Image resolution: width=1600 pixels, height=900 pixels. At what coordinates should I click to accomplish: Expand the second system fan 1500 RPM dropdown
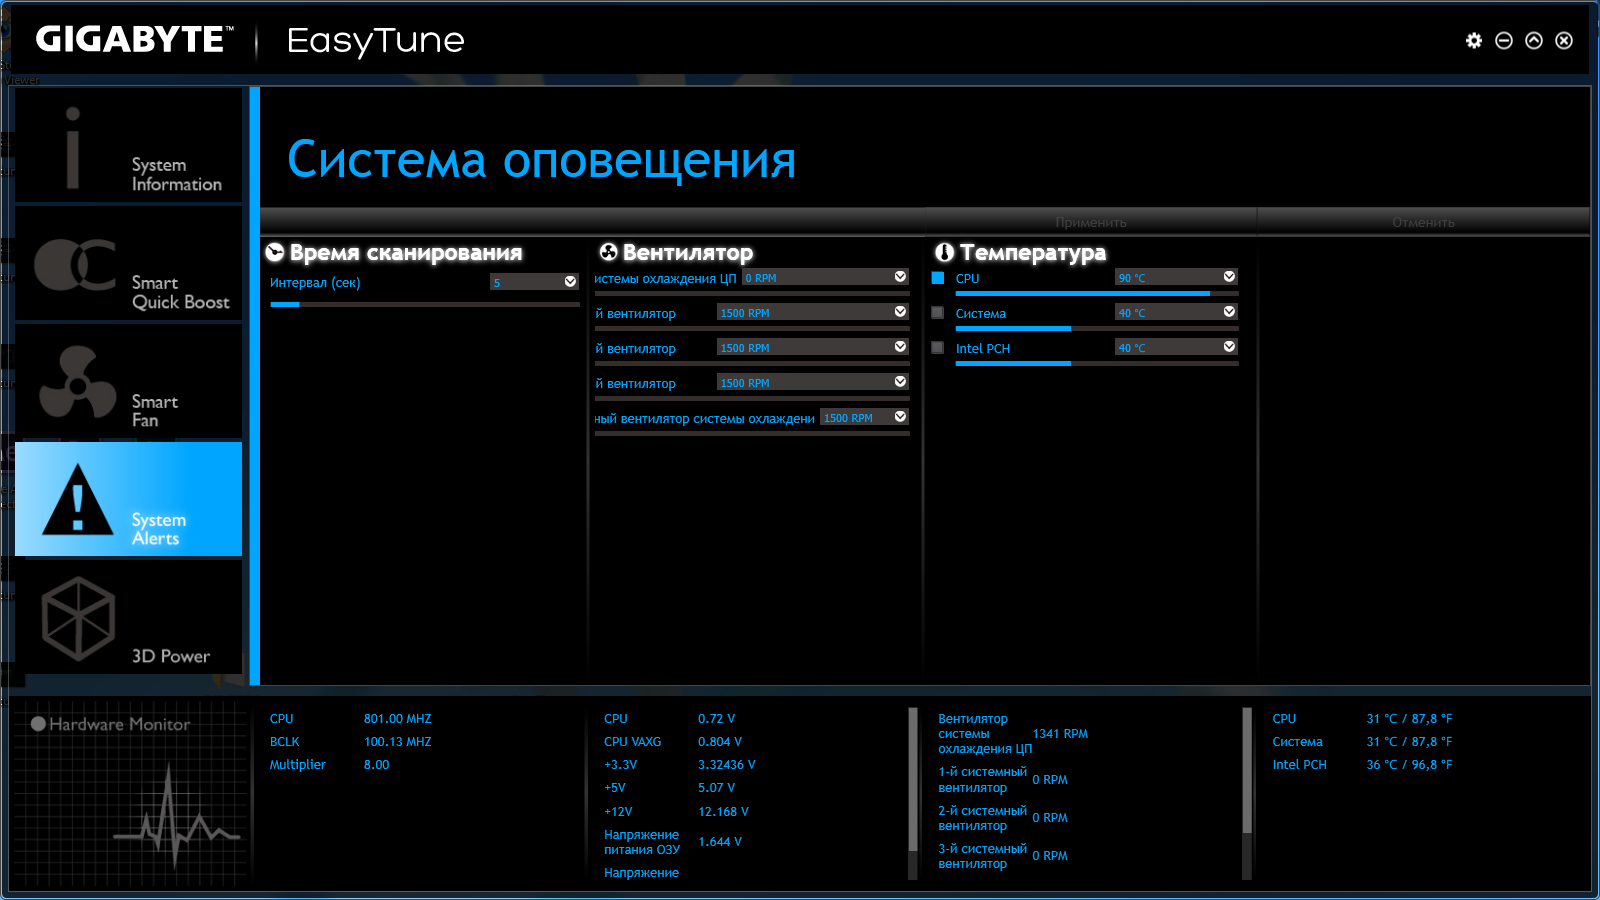pos(813,347)
